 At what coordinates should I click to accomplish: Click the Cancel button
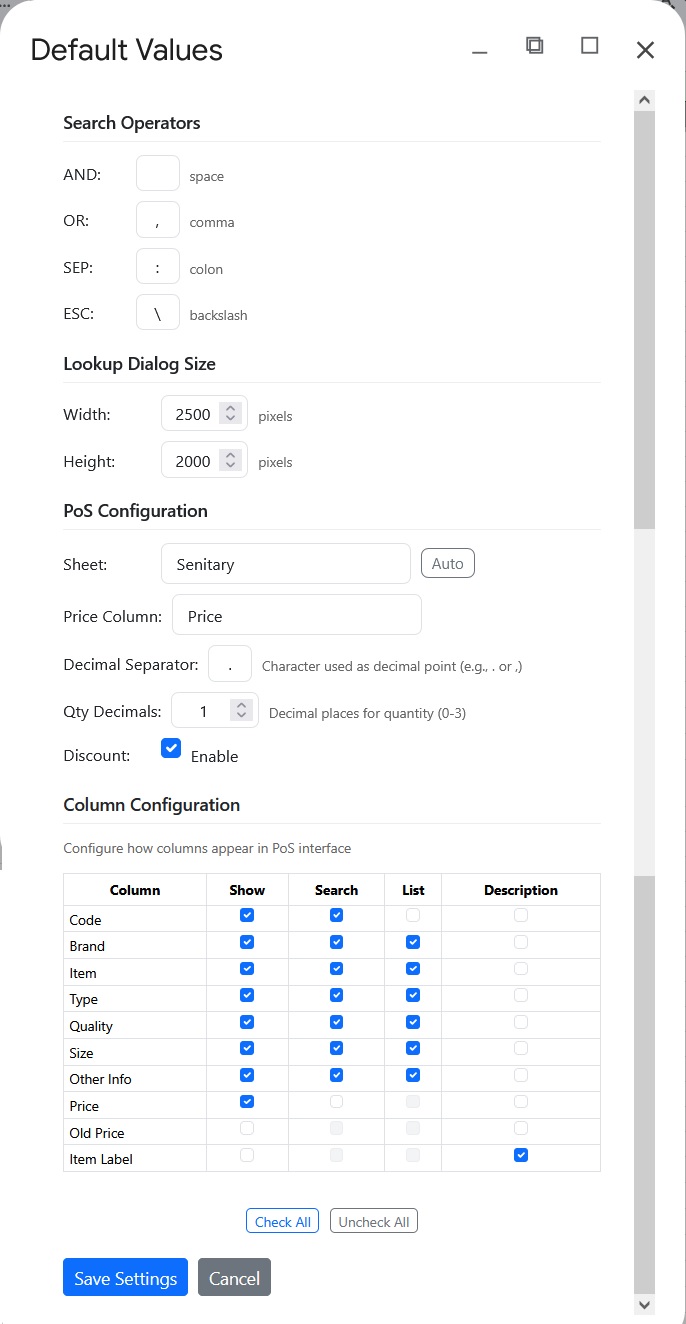234,1277
